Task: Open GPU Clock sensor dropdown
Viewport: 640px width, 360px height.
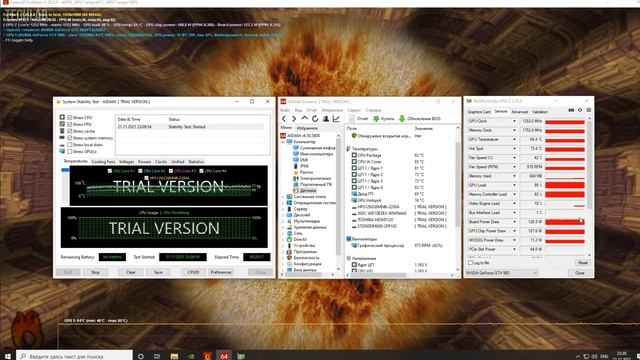Action: 514,121
